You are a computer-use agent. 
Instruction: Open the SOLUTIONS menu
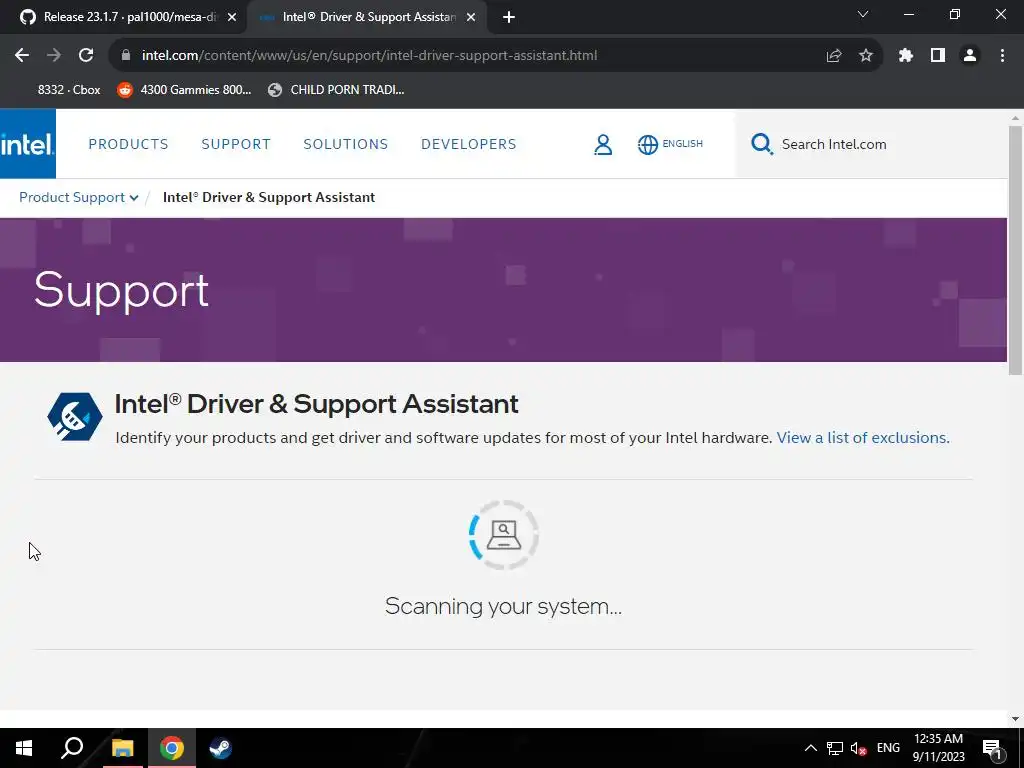pos(345,144)
